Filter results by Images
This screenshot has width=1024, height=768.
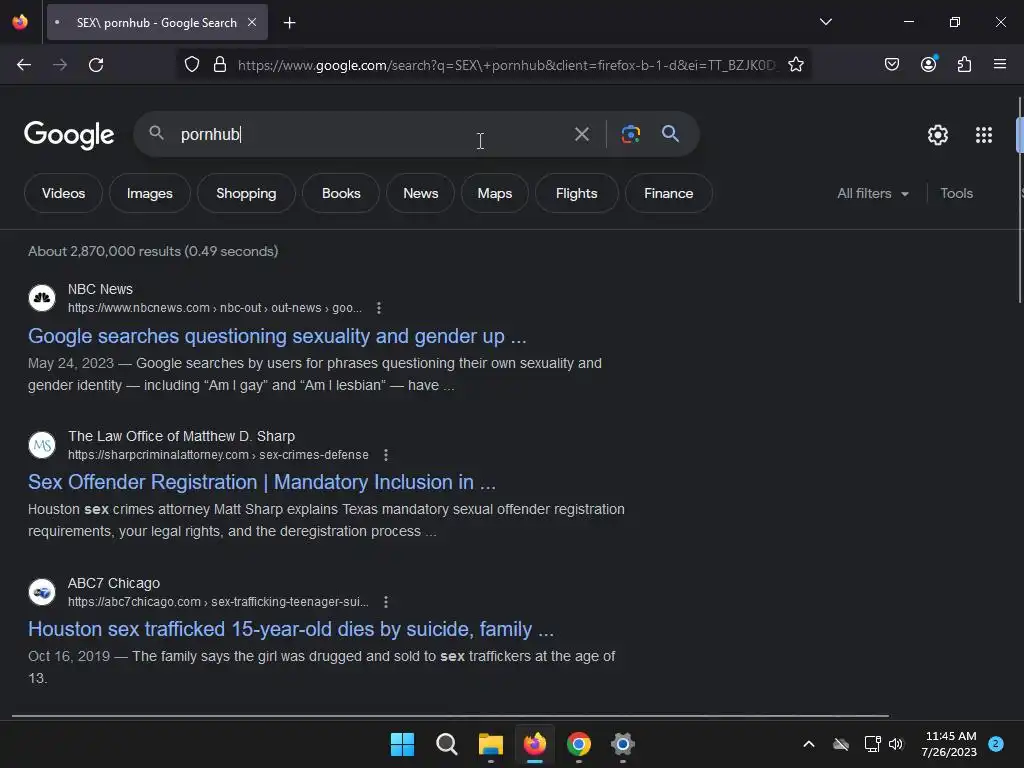(150, 193)
